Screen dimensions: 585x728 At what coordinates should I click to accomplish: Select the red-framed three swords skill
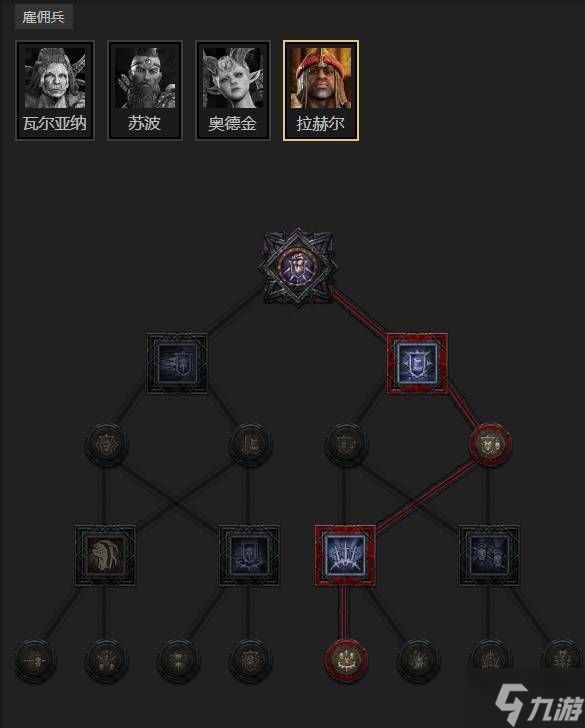click(345, 555)
